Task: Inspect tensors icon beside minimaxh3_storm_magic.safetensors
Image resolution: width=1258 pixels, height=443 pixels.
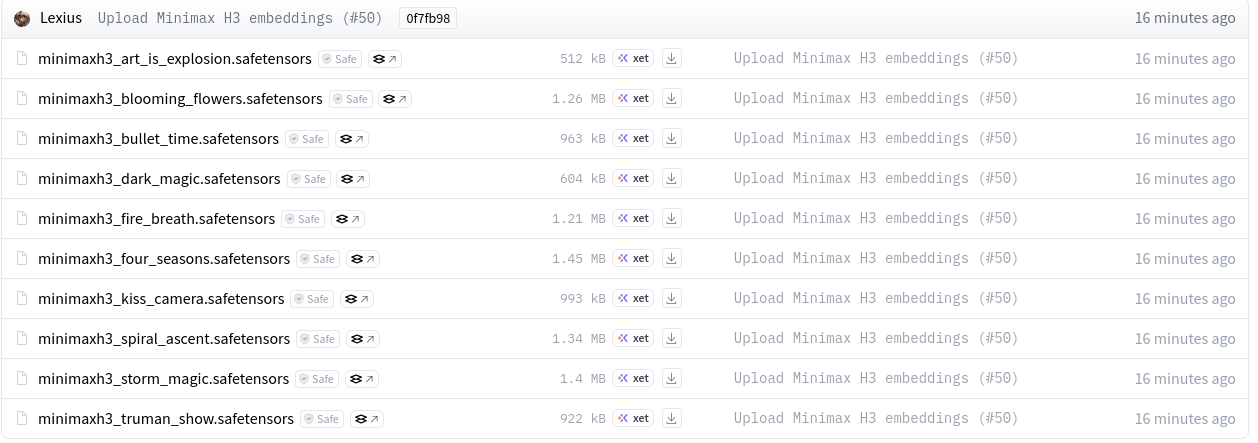Action: click(361, 379)
